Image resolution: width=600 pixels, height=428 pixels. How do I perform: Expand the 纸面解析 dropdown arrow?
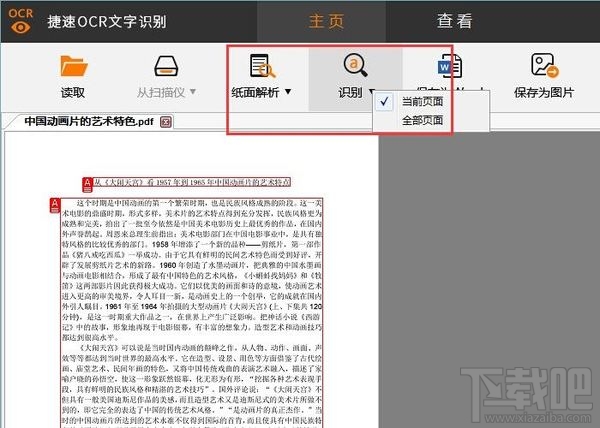pyautogui.click(x=288, y=92)
